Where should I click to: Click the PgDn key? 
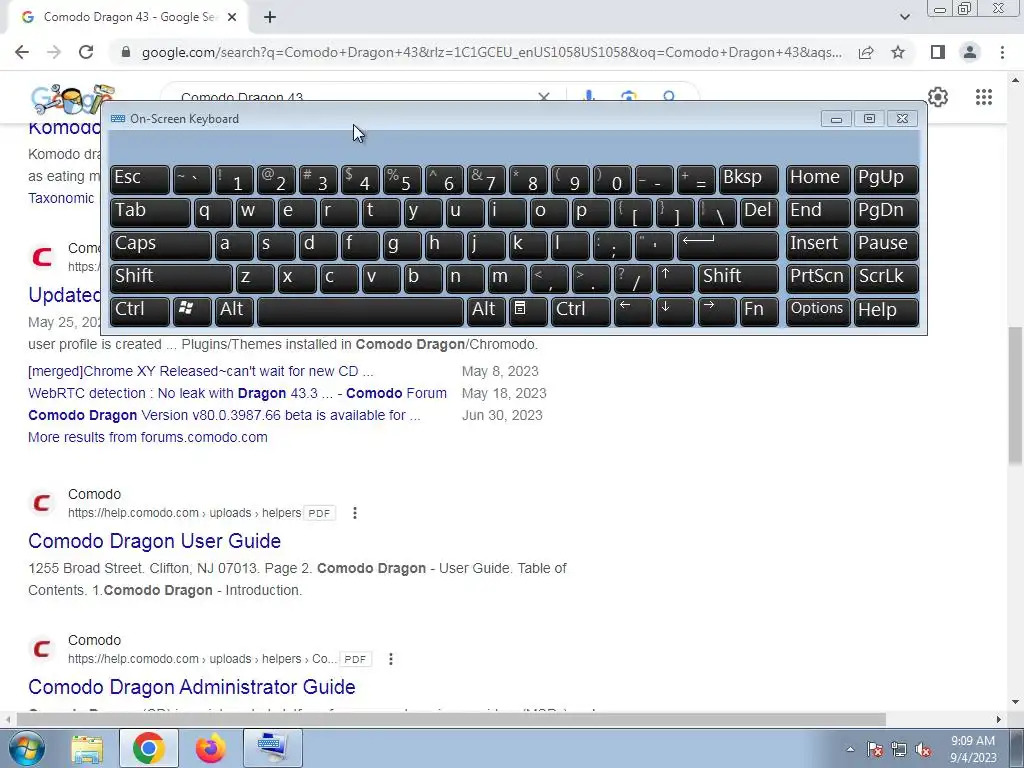(x=886, y=213)
